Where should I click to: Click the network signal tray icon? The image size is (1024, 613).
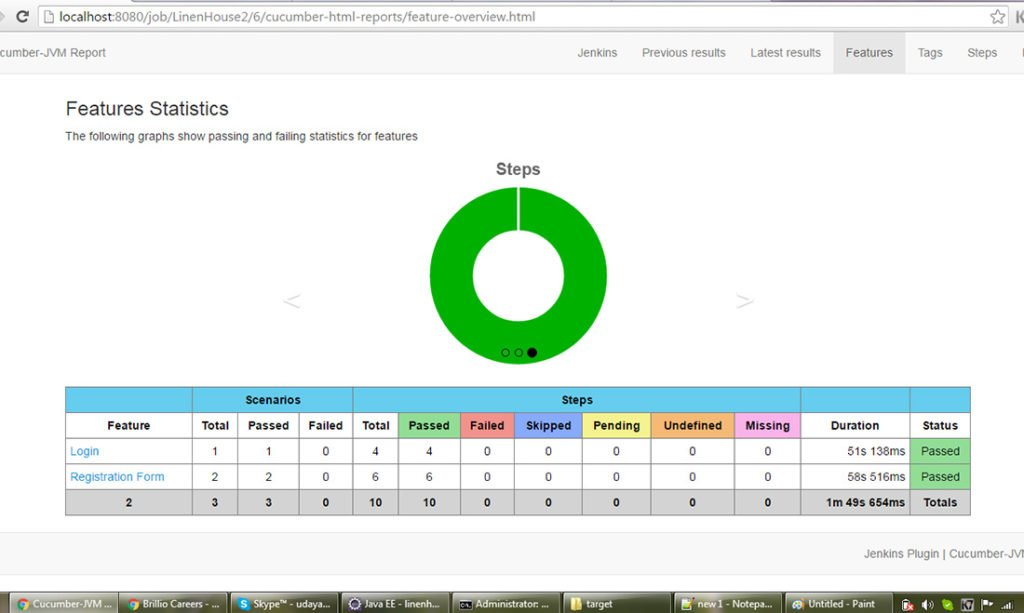1007,605
